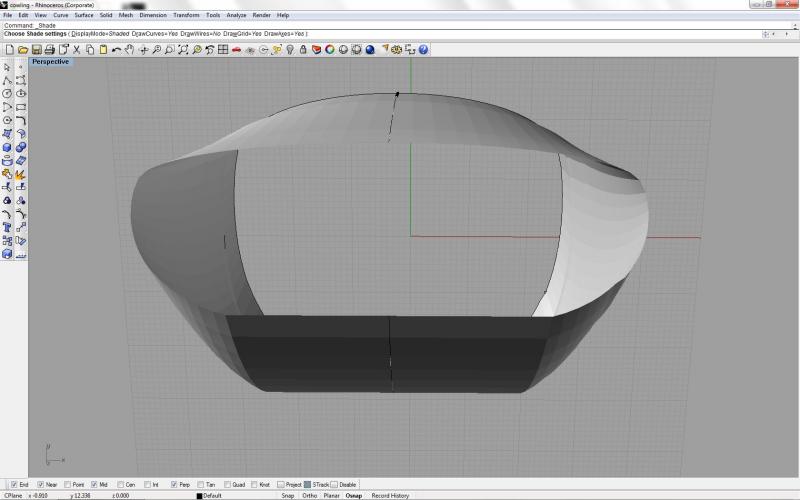Click the Default layer black color swatch
The width and height of the screenshot is (800, 500).
199,496
